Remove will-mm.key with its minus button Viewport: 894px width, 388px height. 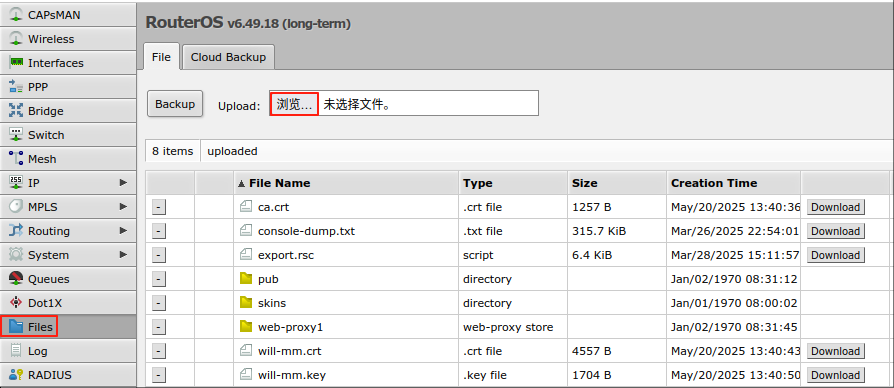click(x=159, y=374)
